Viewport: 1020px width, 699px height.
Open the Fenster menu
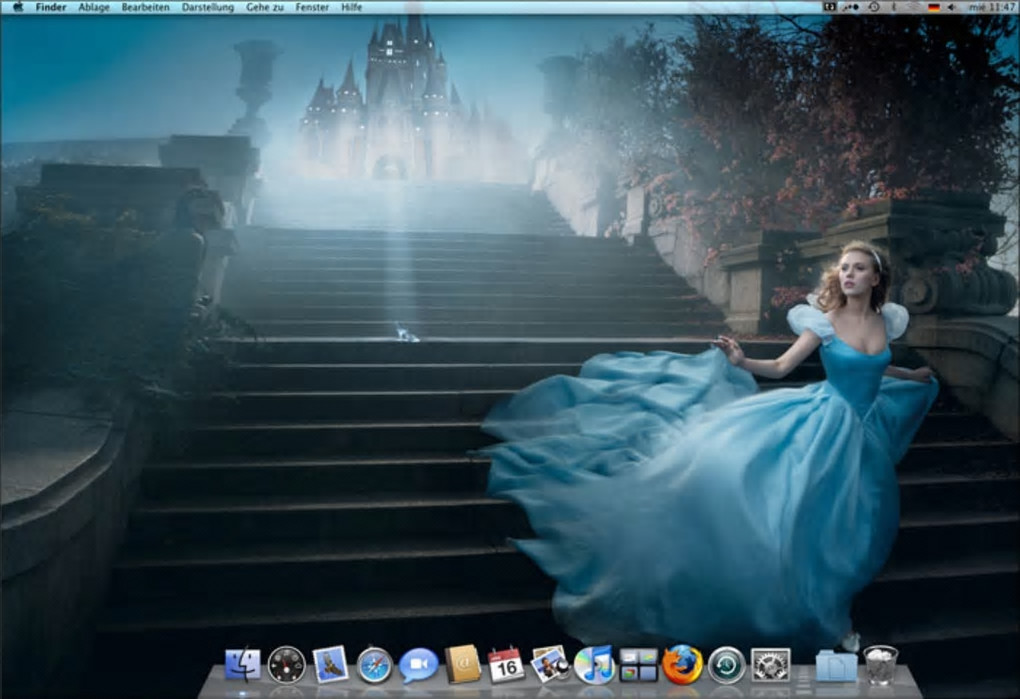pyautogui.click(x=312, y=7)
